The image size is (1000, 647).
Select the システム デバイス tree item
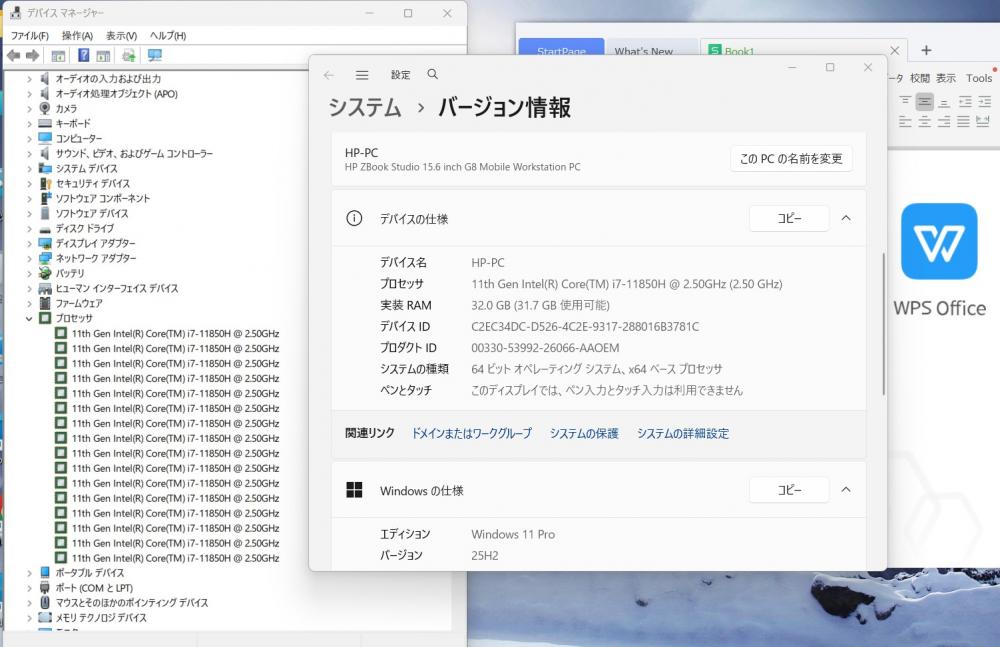click(x=86, y=168)
